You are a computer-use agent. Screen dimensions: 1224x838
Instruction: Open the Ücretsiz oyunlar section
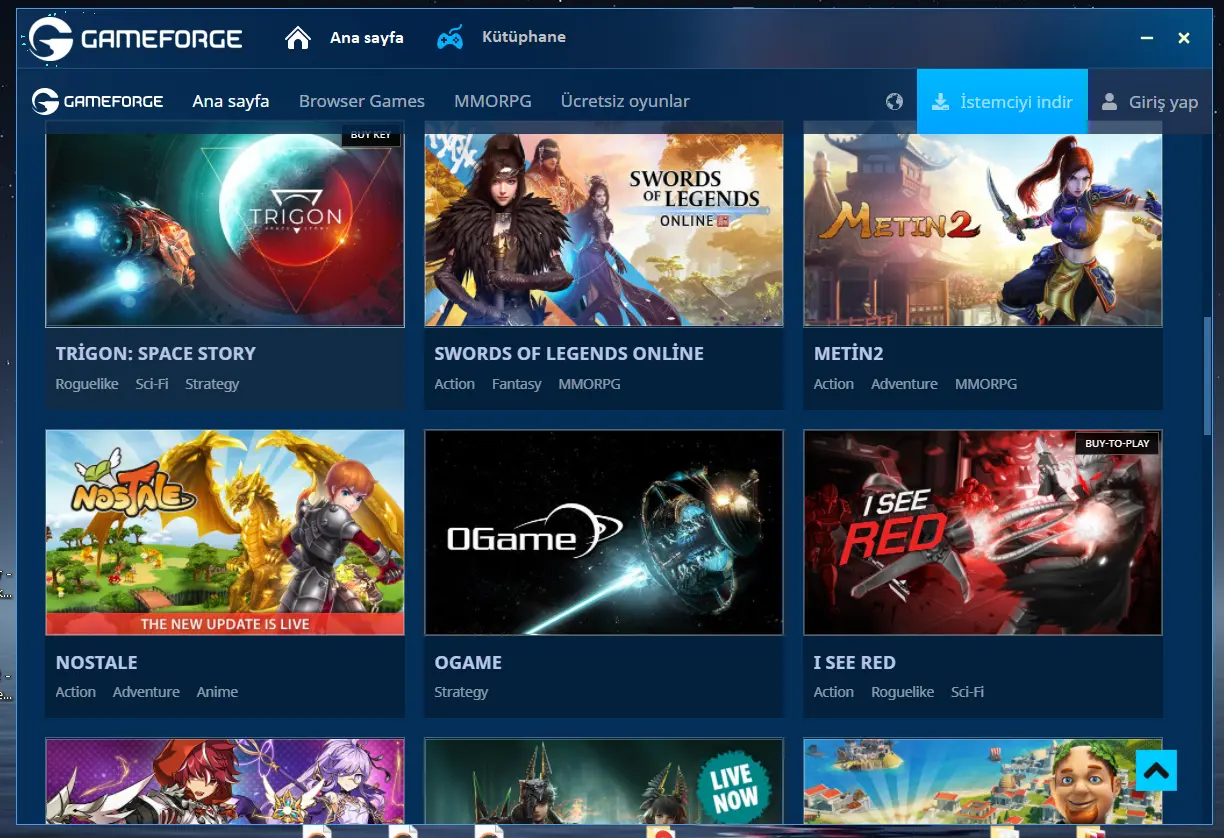click(625, 101)
